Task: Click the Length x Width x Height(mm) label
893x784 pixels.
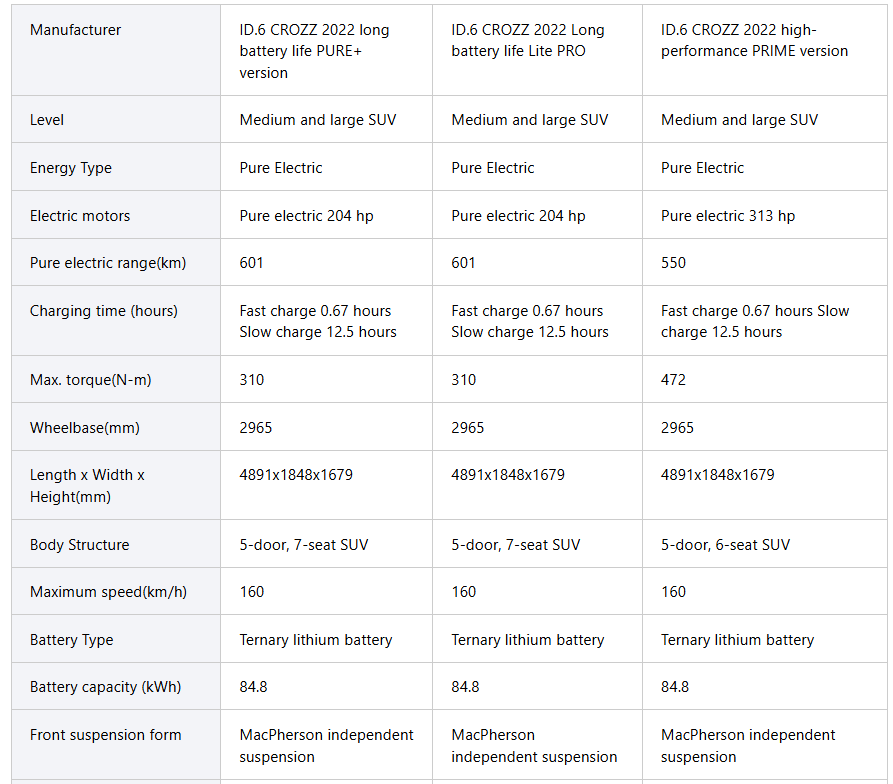Action: pos(87,486)
